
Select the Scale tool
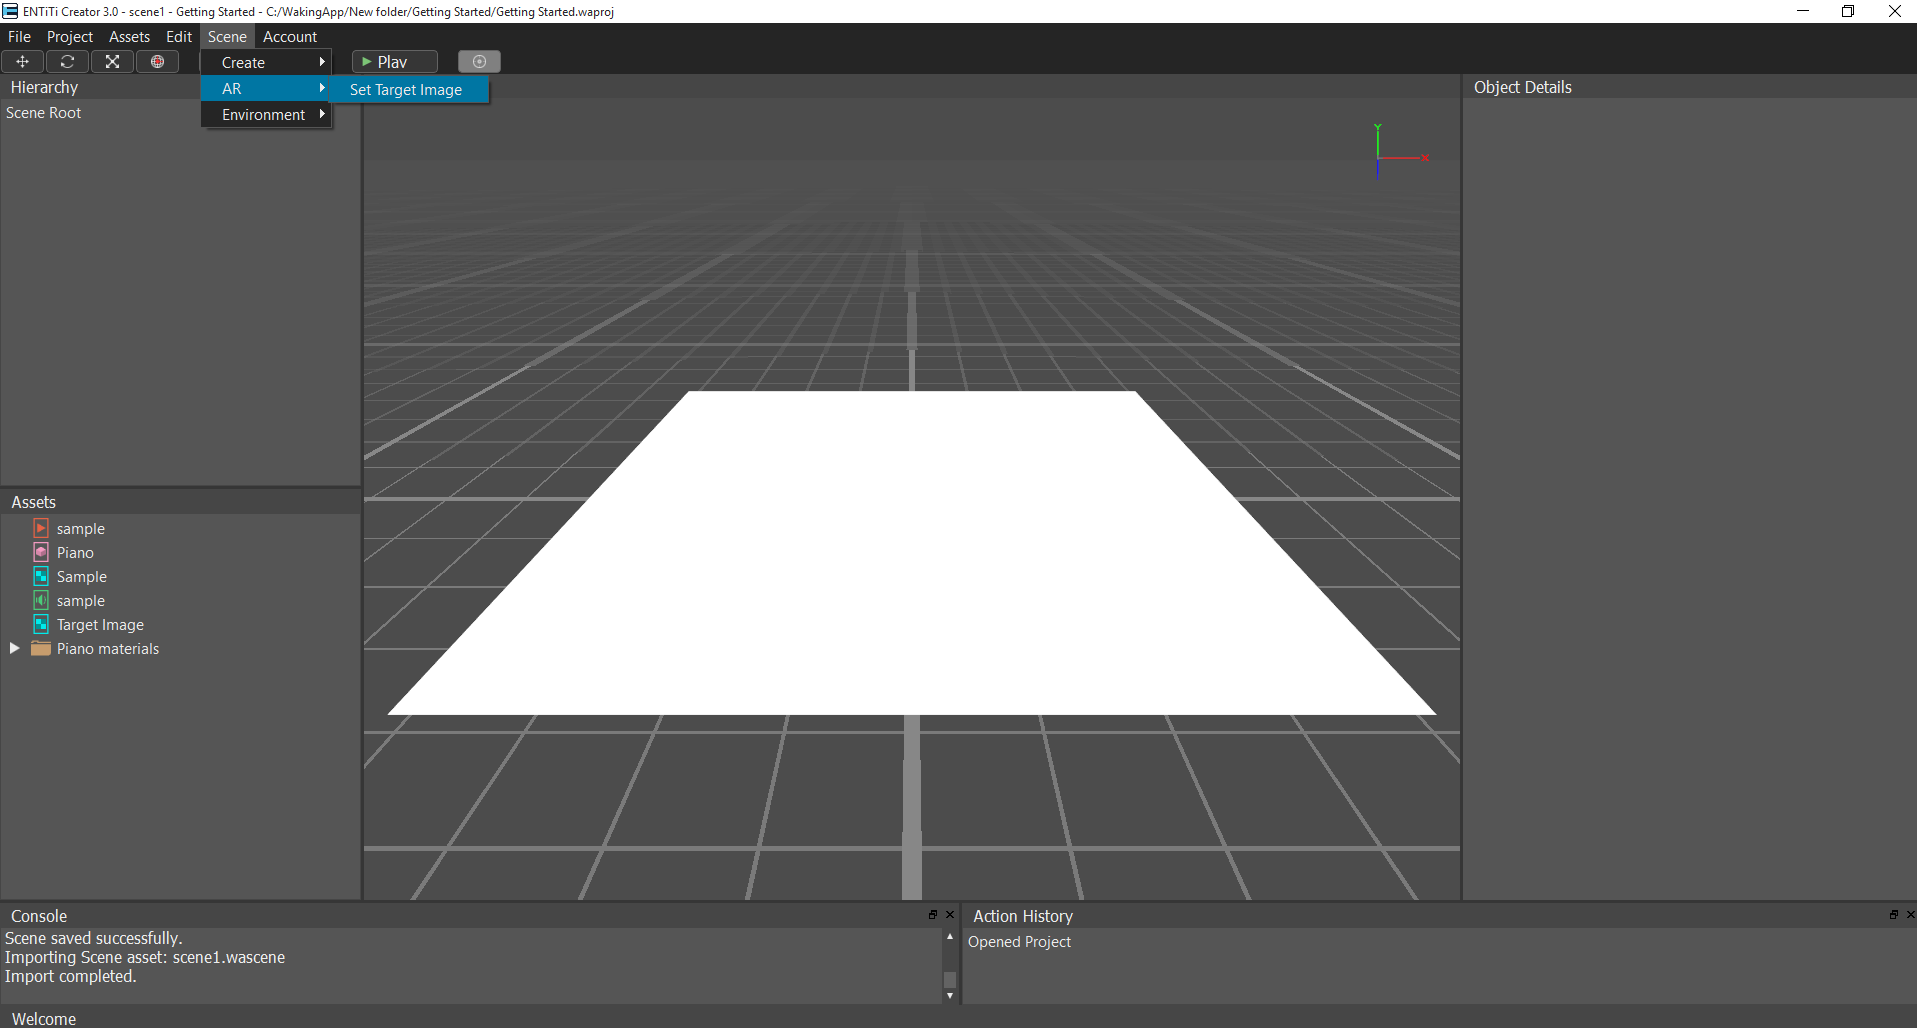pyautogui.click(x=112, y=62)
